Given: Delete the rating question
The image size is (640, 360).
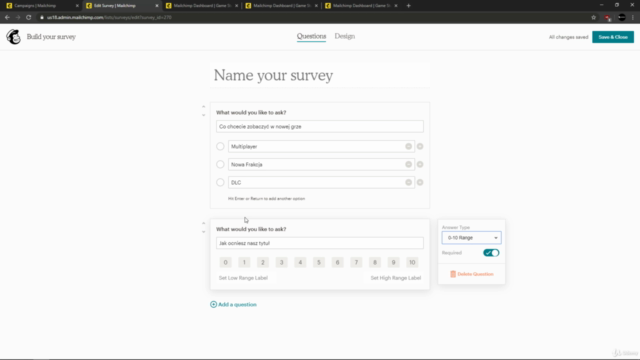Looking at the screenshot, I should (471, 274).
